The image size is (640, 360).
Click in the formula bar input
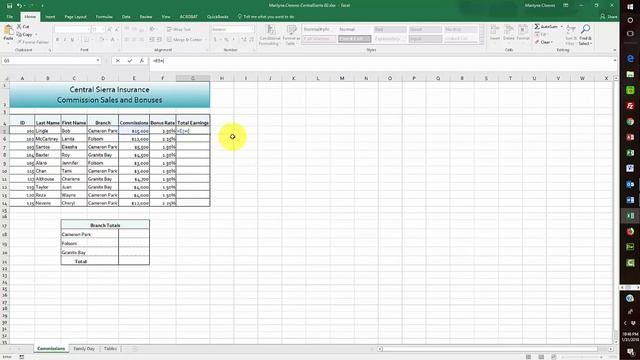[x=380, y=60]
